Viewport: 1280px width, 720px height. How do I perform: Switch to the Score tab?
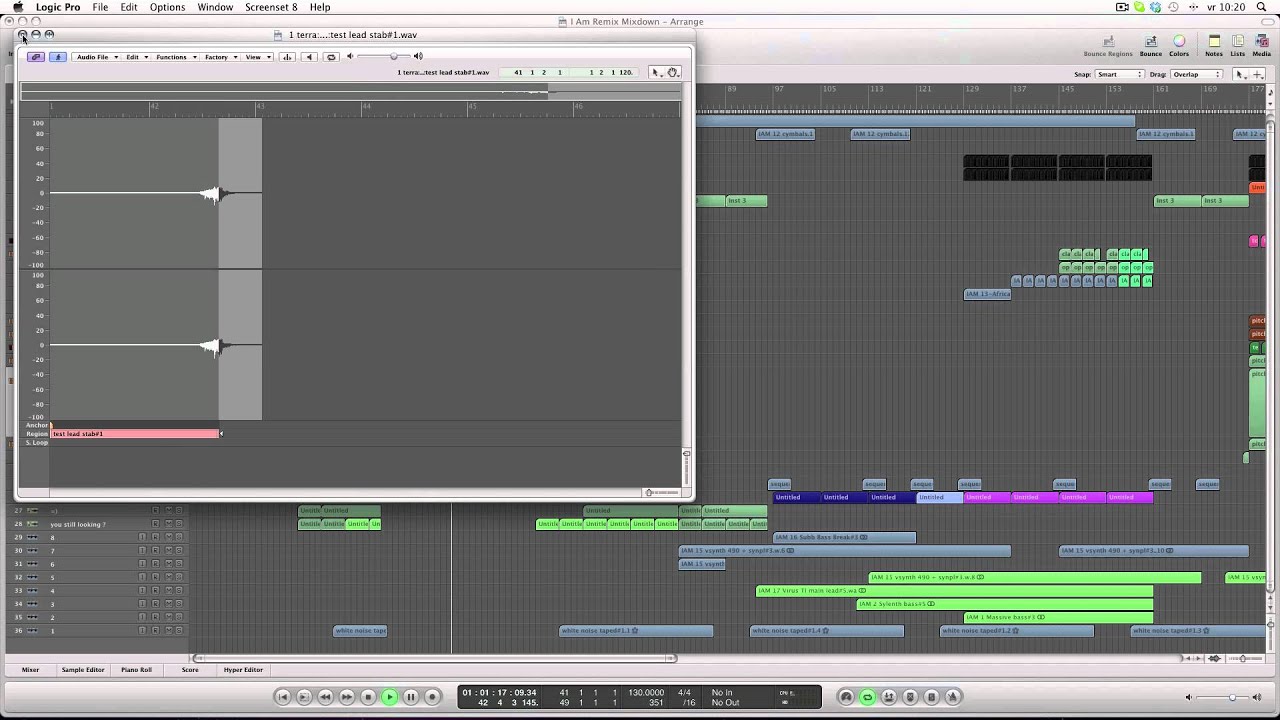point(190,670)
